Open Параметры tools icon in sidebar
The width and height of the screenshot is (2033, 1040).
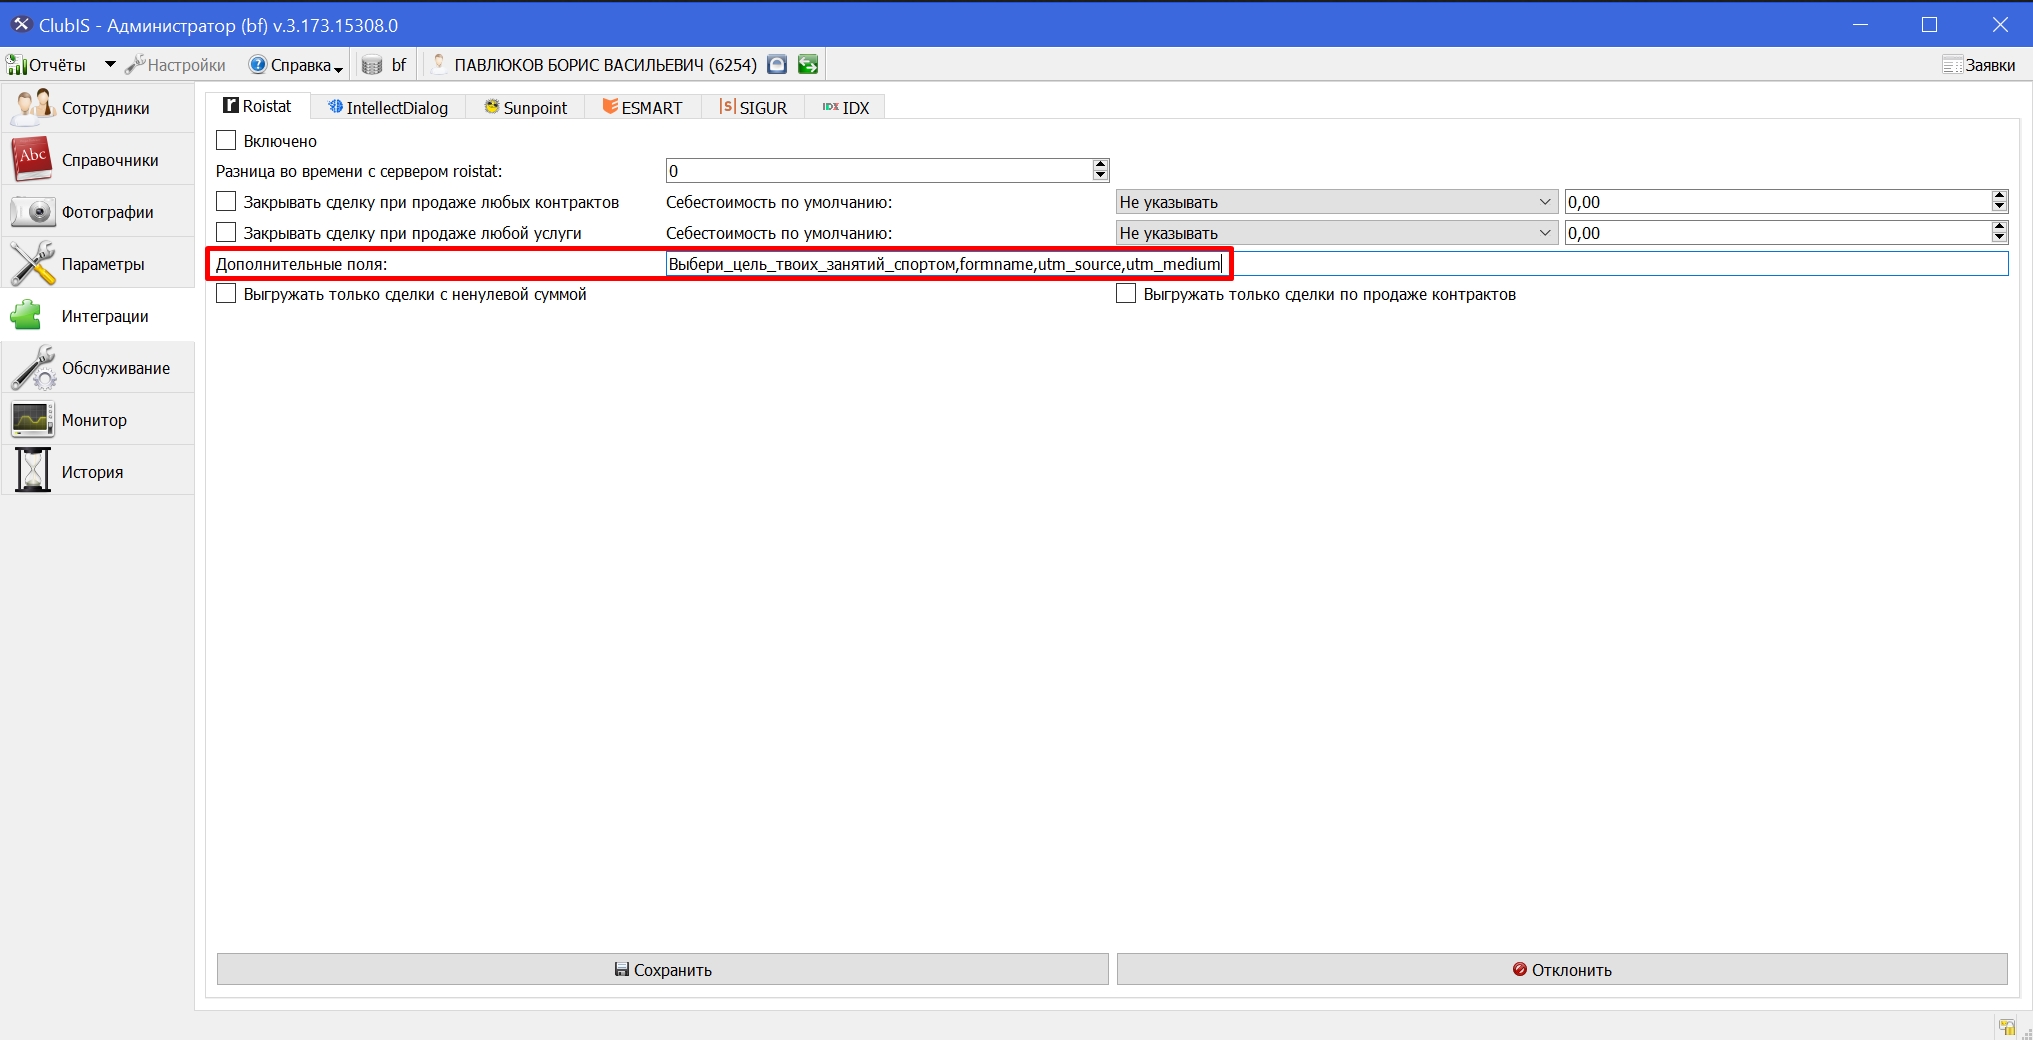click(x=32, y=263)
